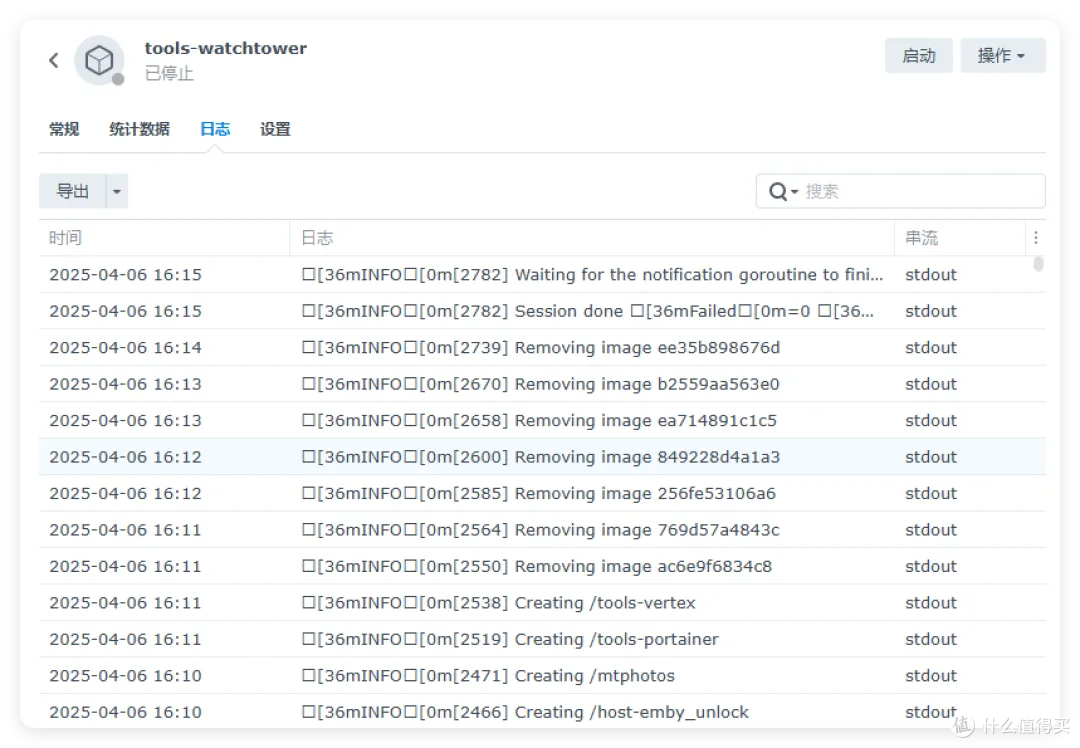Export logs with 导出 button
Viewport: 1080px width, 748px height.
[72, 191]
